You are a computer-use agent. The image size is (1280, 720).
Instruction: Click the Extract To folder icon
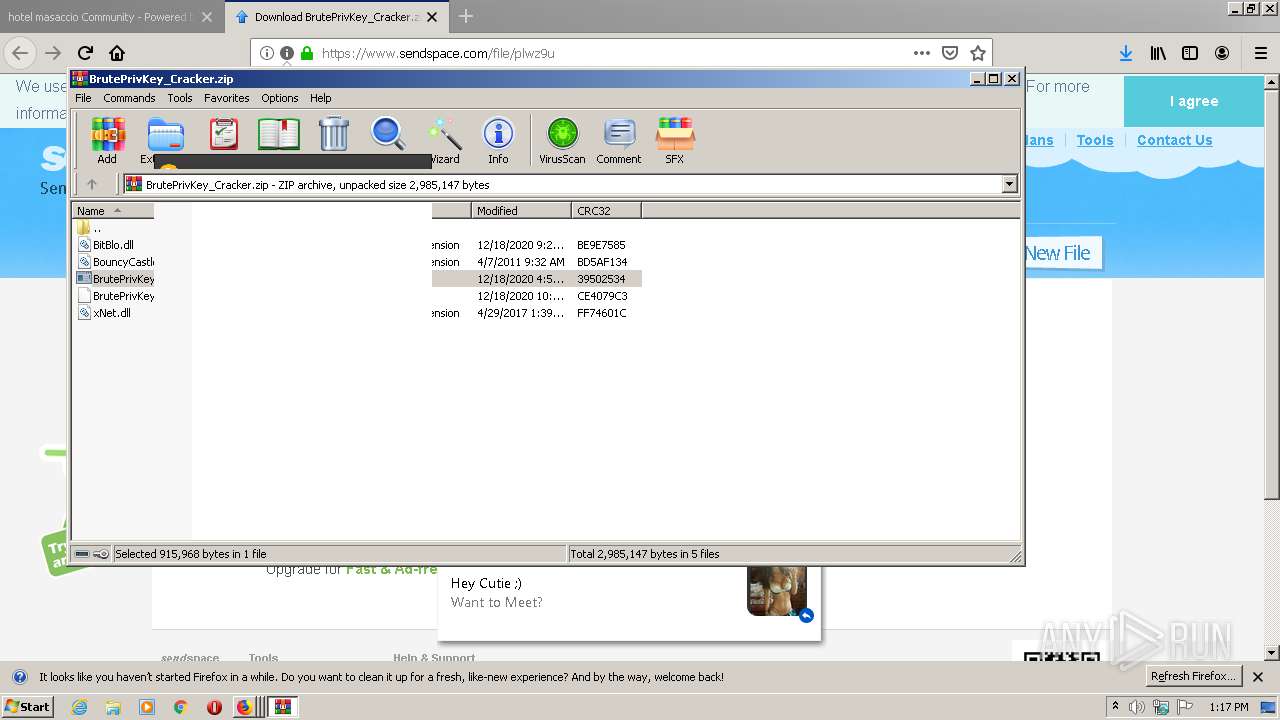[x=165, y=134]
